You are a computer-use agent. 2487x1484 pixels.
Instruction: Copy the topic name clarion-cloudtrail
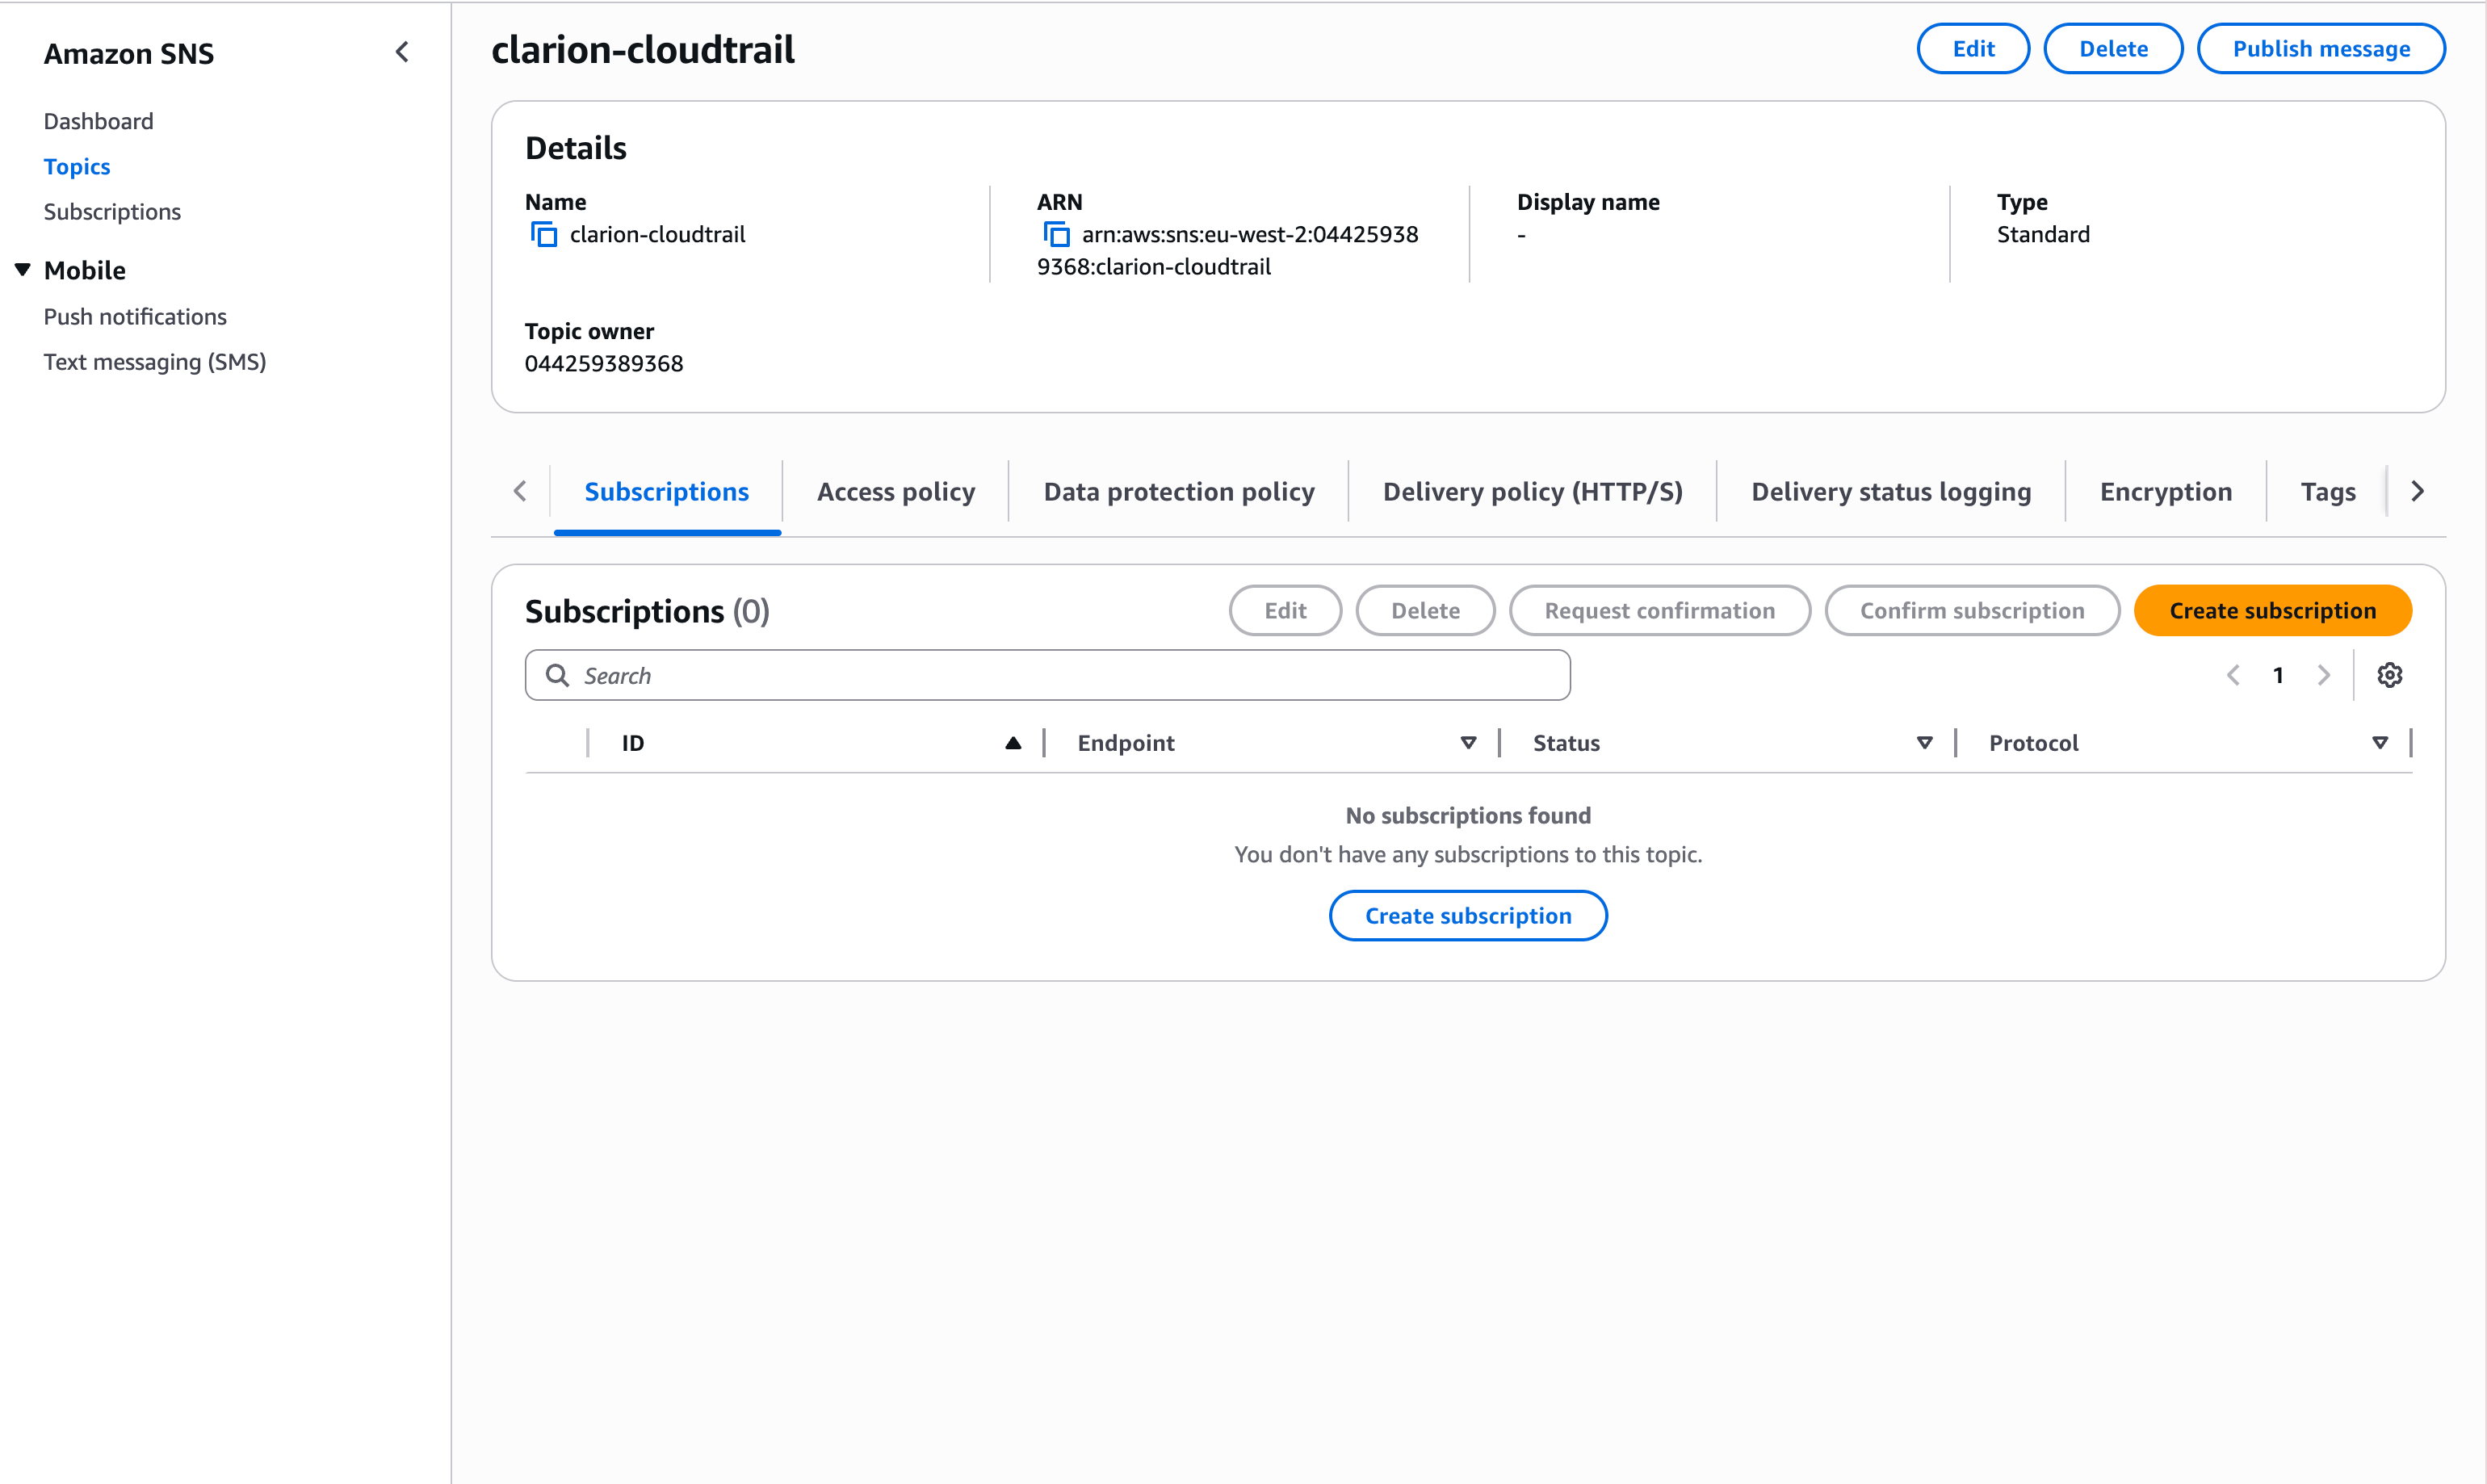pos(543,235)
